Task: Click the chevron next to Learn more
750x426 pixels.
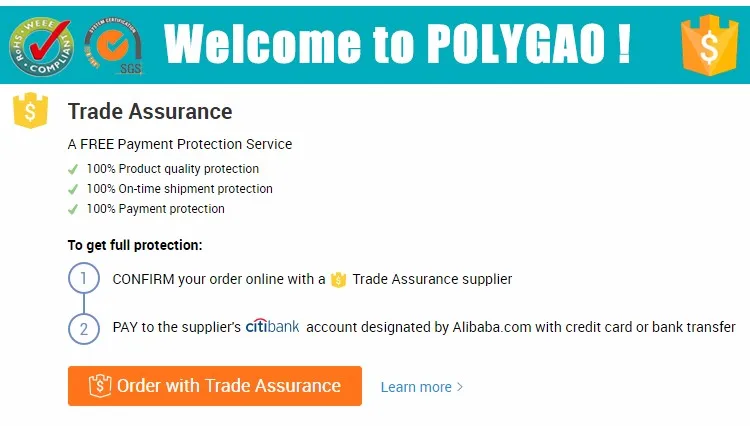Action: coord(460,387)
